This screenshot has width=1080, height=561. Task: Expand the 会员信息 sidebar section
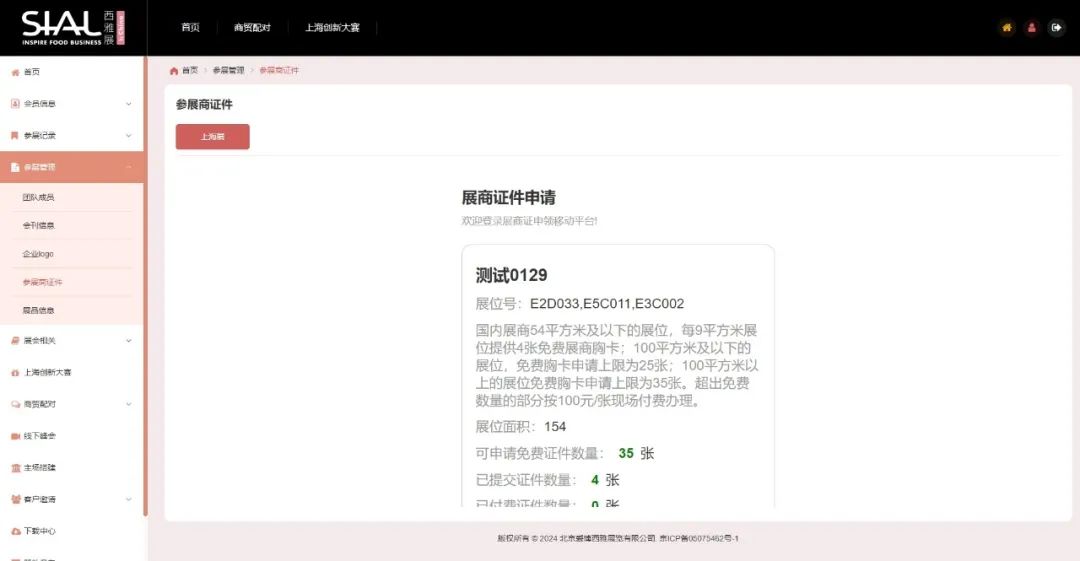point(128,104)
